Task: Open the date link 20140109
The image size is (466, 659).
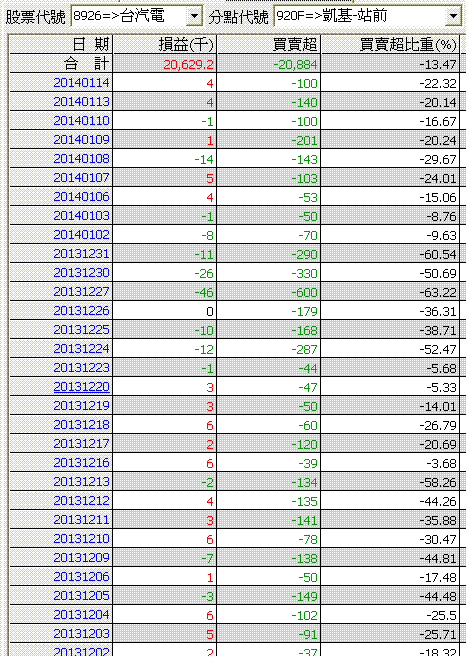Action: pos(82,140)
